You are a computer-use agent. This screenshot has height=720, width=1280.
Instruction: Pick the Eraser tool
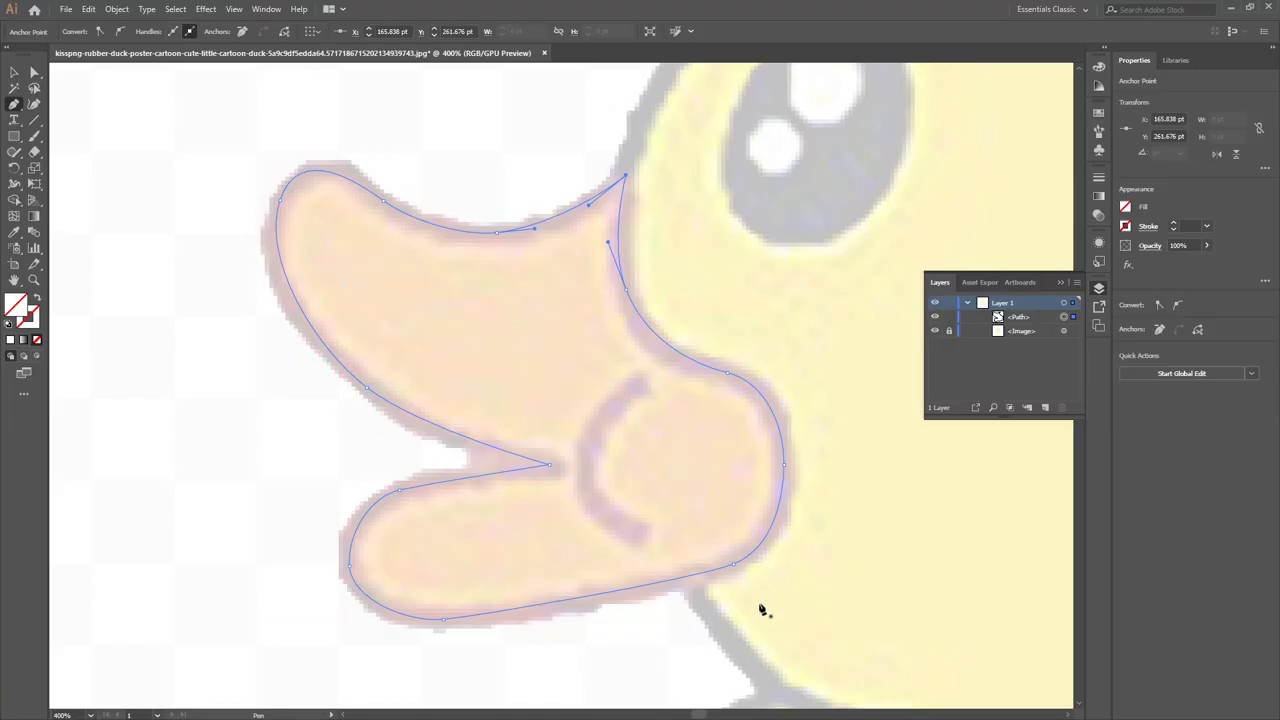tap(34, 152)
